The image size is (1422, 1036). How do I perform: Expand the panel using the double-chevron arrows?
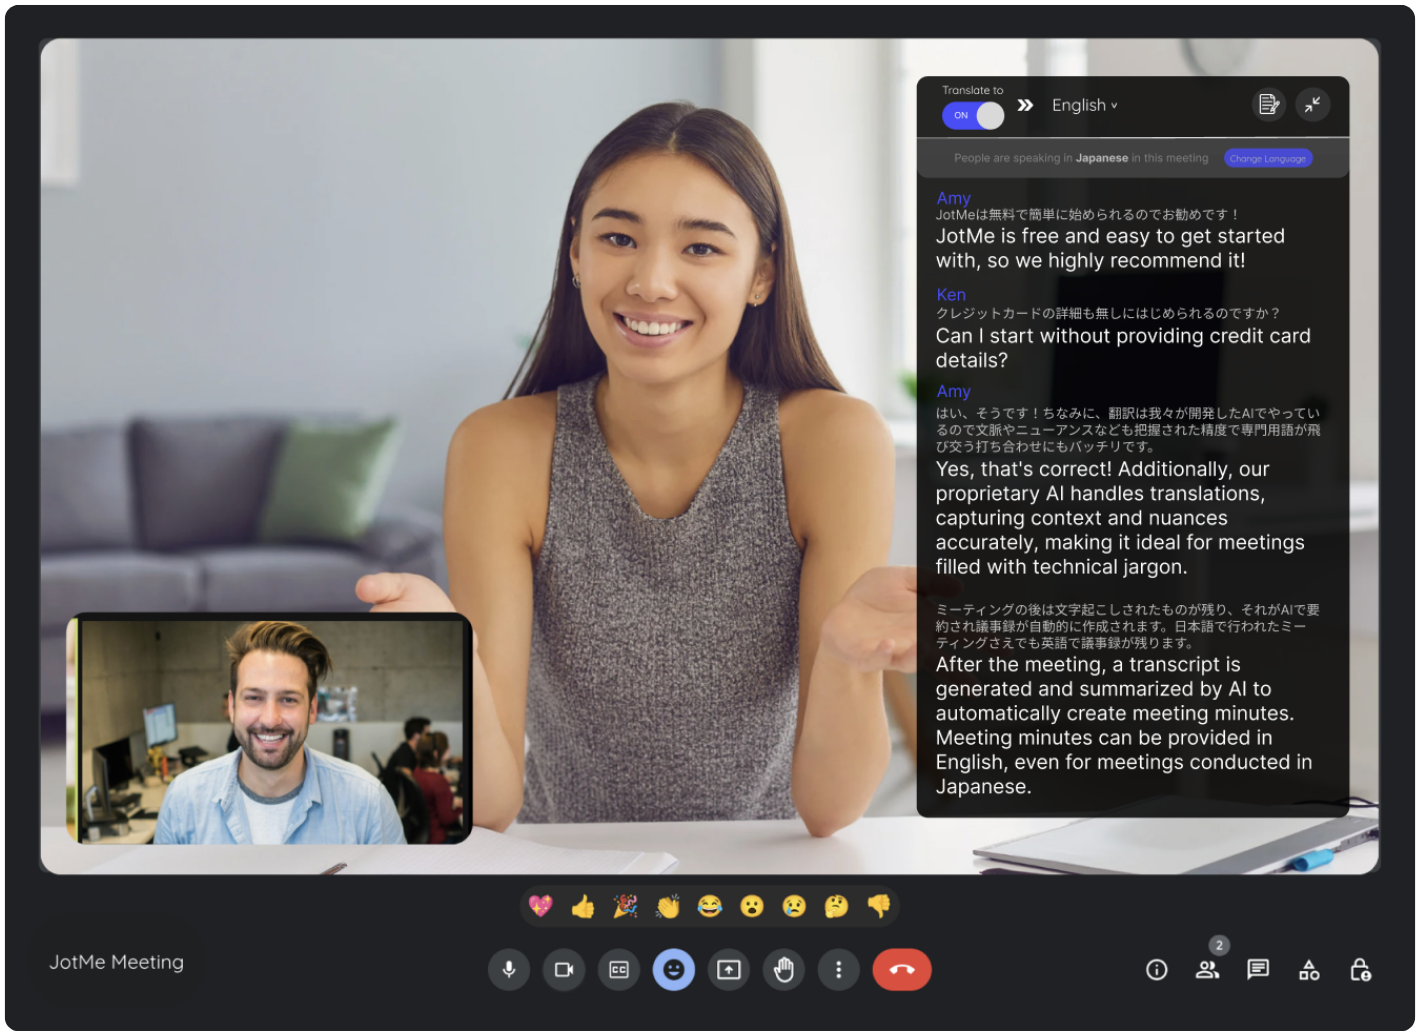click(x=1024, y=104)
